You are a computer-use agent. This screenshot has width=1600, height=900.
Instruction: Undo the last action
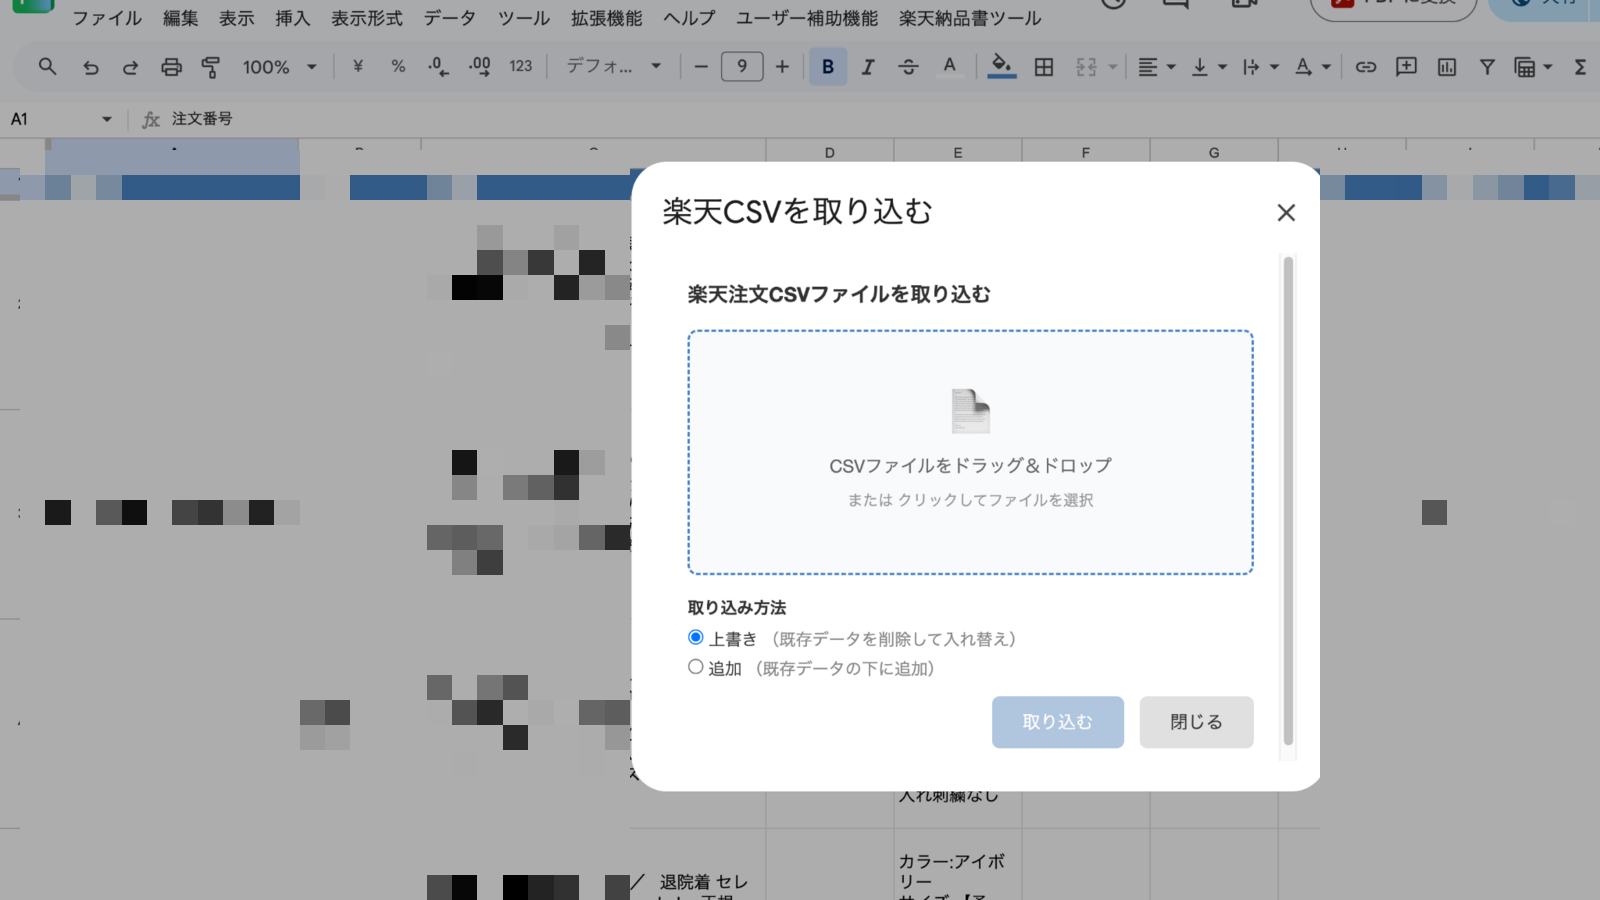pos(90,67)
